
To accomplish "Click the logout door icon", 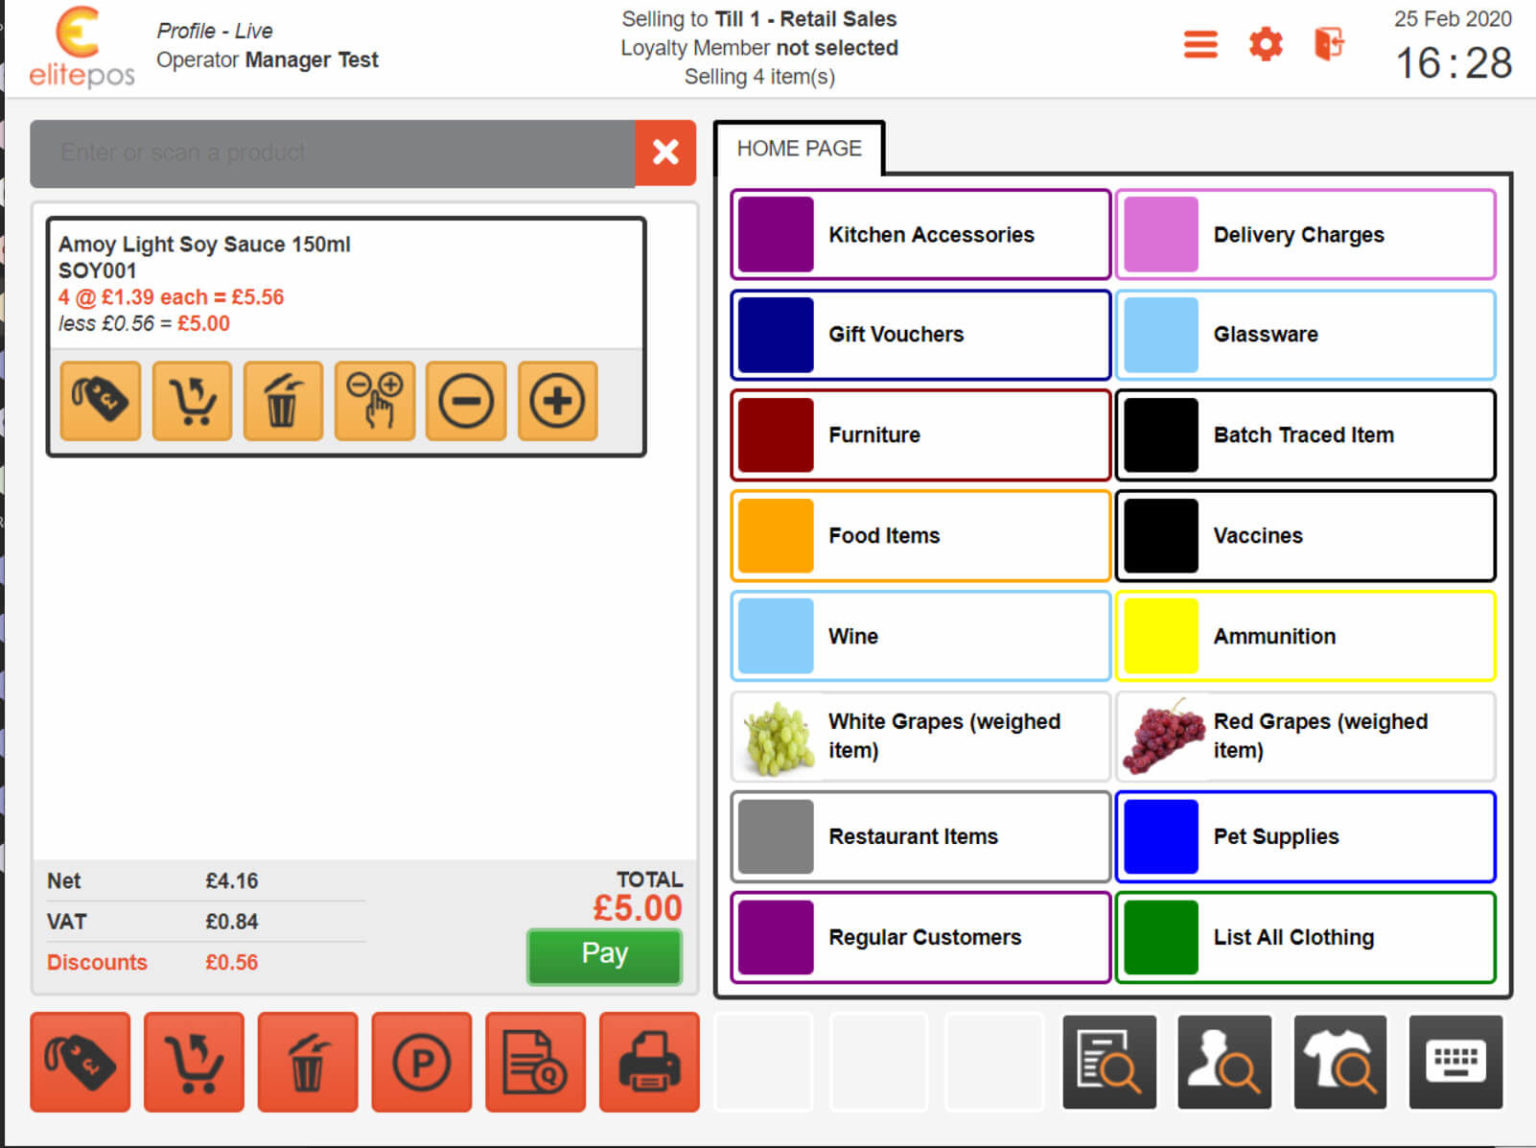I will (1329, 45).
